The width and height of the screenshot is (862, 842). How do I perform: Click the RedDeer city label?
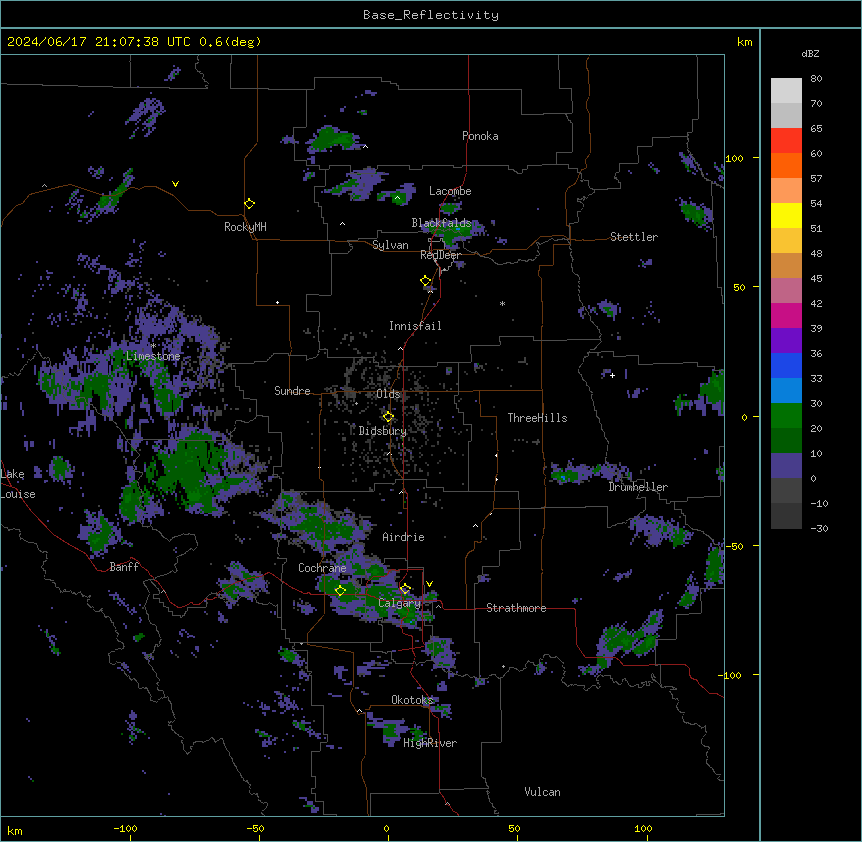(440, 255)
